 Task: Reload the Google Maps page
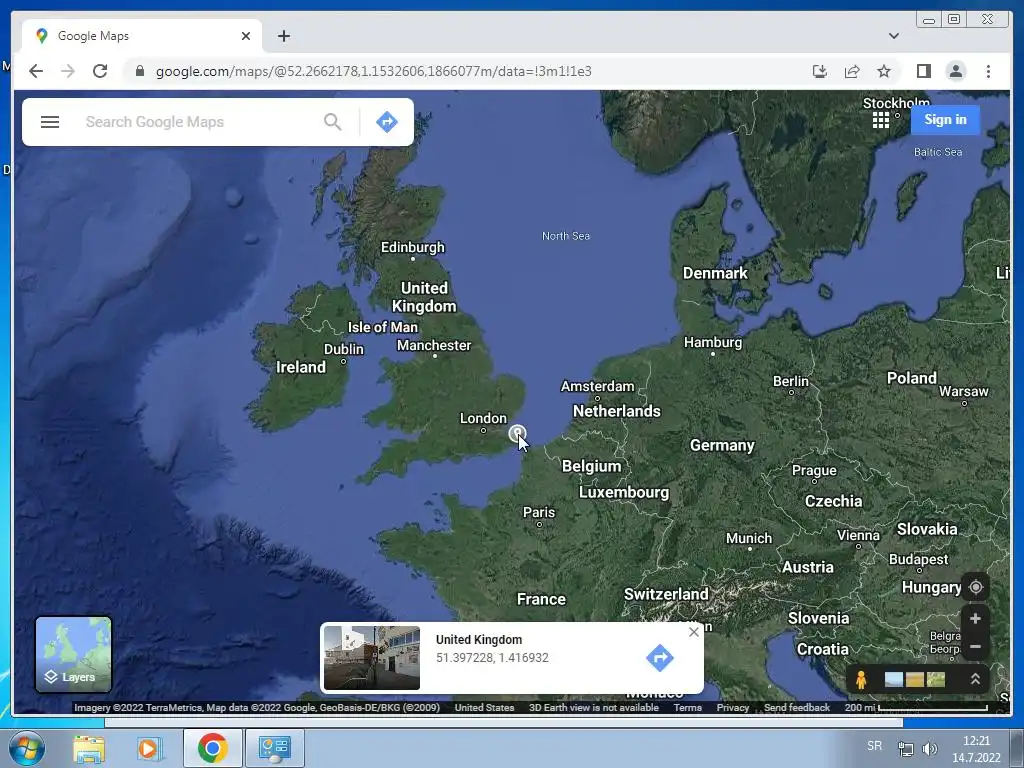[100, 71]
